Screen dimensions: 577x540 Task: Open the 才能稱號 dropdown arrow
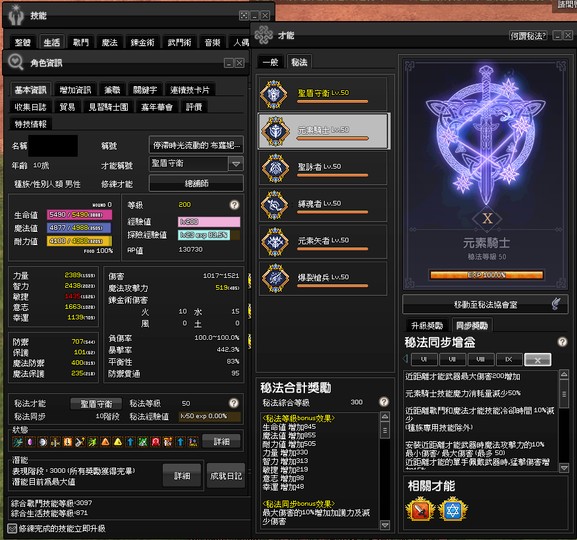click(236, 164)
